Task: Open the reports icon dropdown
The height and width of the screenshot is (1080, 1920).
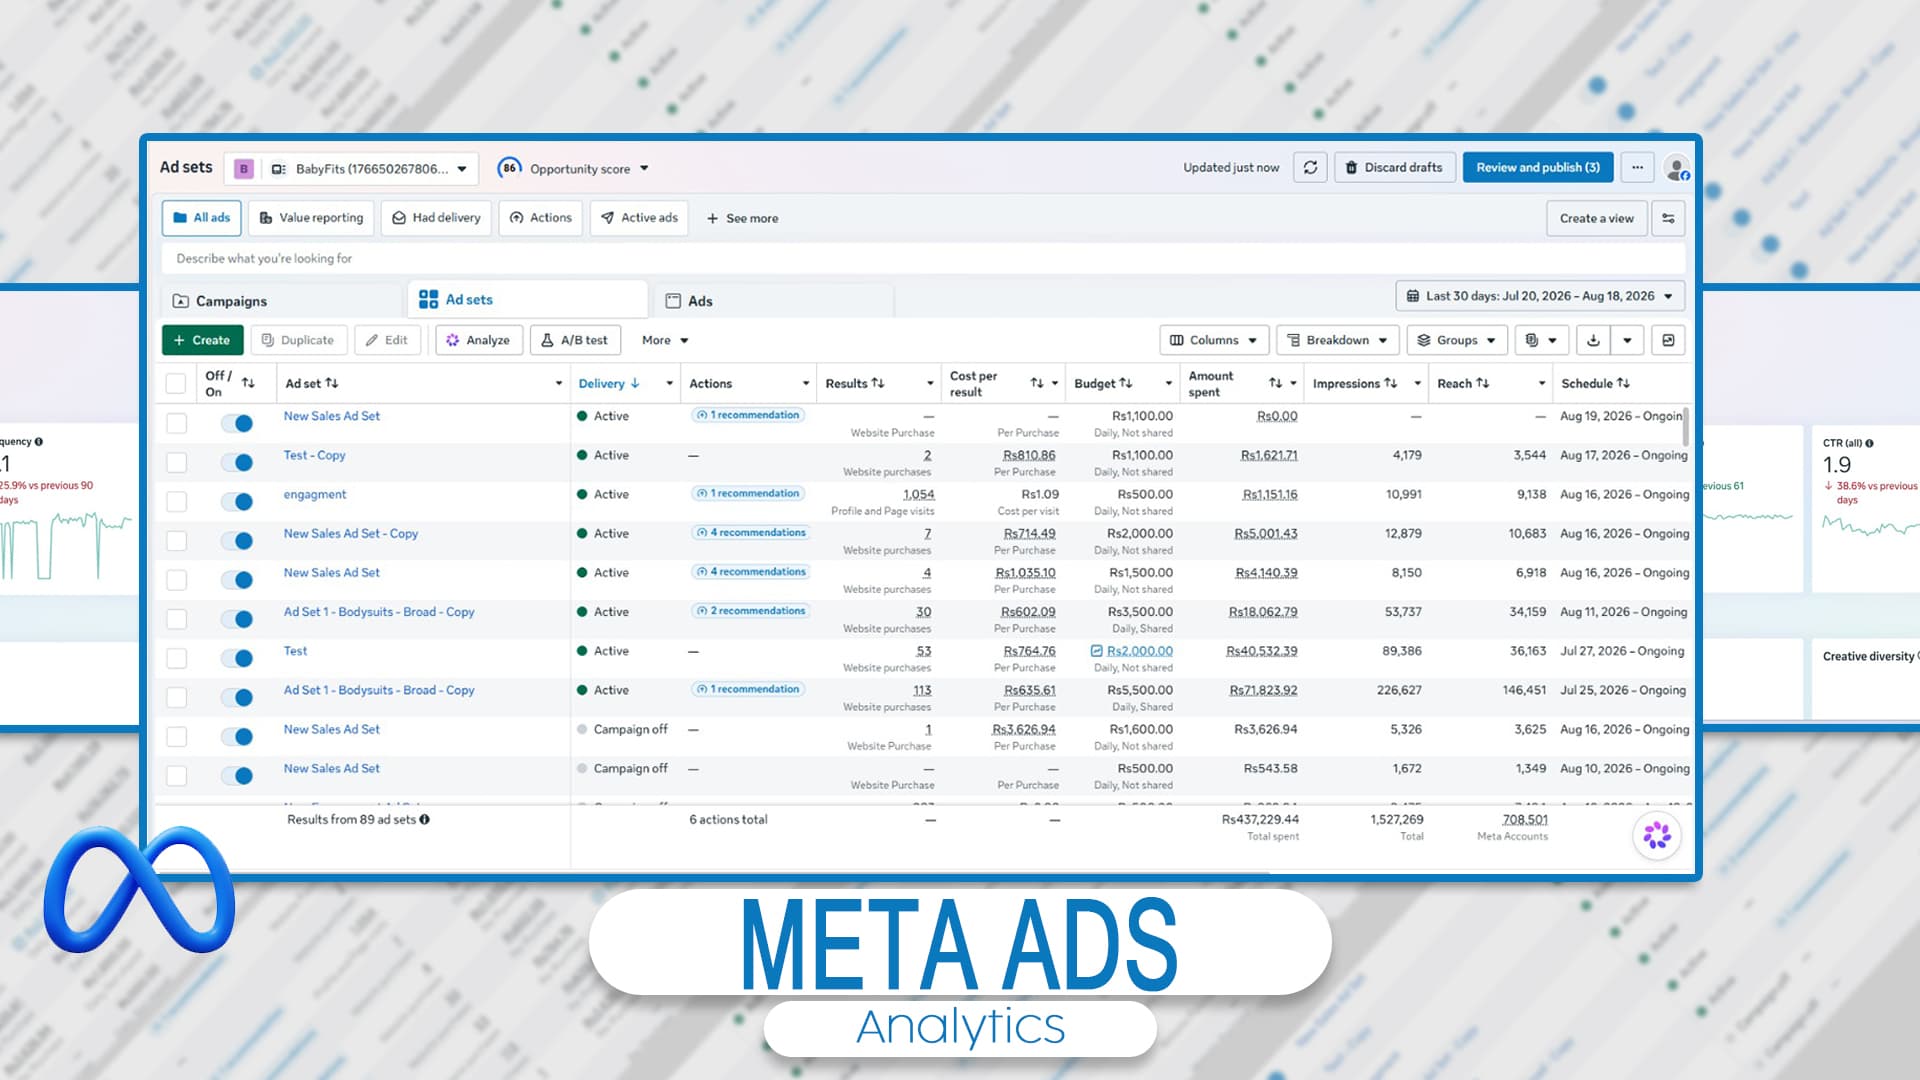Action: point(1541,340)
